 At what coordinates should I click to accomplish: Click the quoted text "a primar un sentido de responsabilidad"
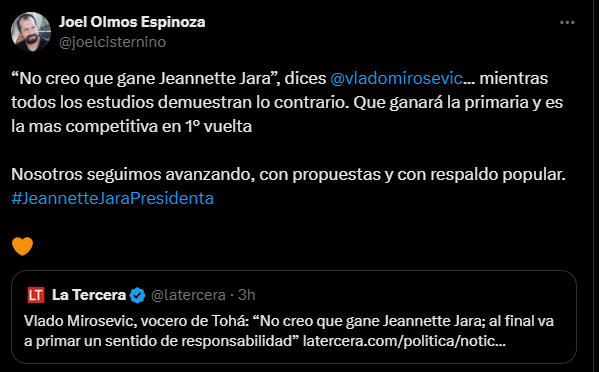click(161, 341)
